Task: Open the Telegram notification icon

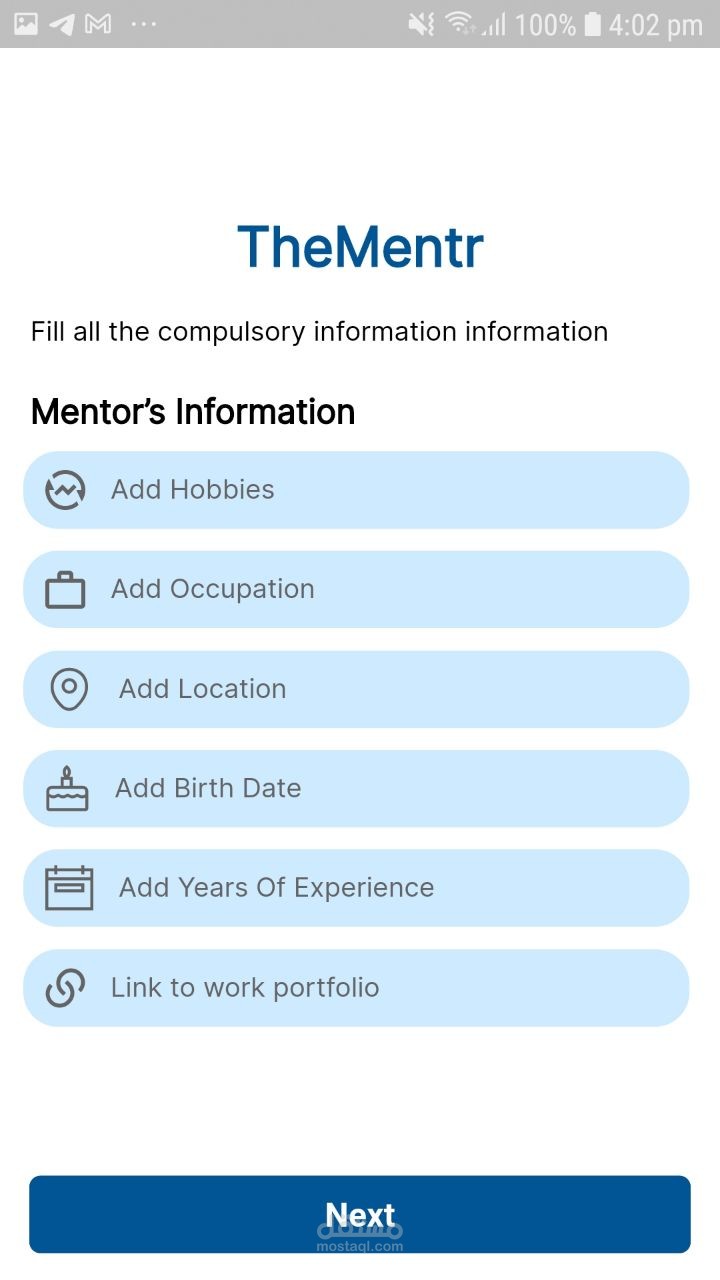Action: tap(62, 24)
